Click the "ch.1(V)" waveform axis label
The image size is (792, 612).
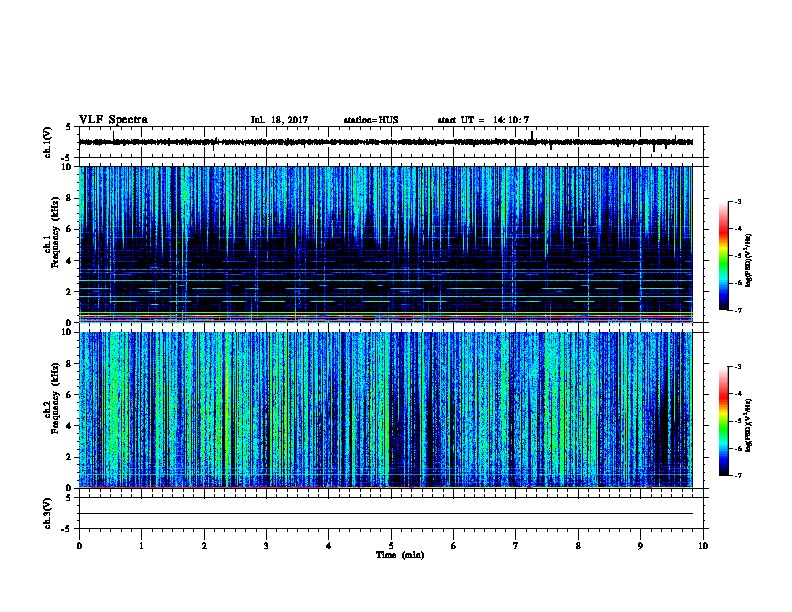click(47, 142)
